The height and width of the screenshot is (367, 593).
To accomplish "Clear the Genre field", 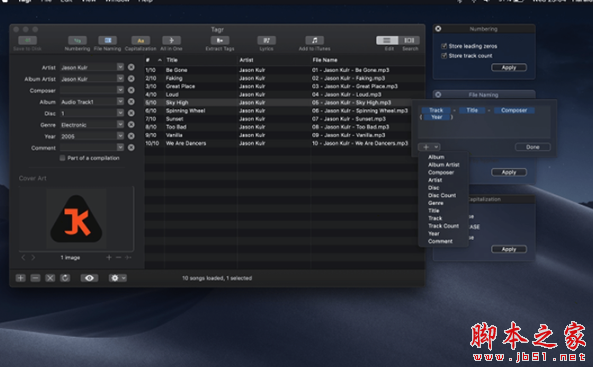I will (131, 124).
